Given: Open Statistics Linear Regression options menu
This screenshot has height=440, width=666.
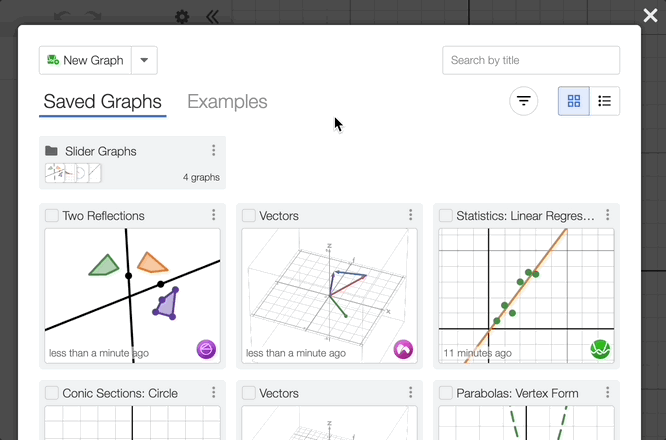Looking at the screenshot, I should tap(607, 215).
